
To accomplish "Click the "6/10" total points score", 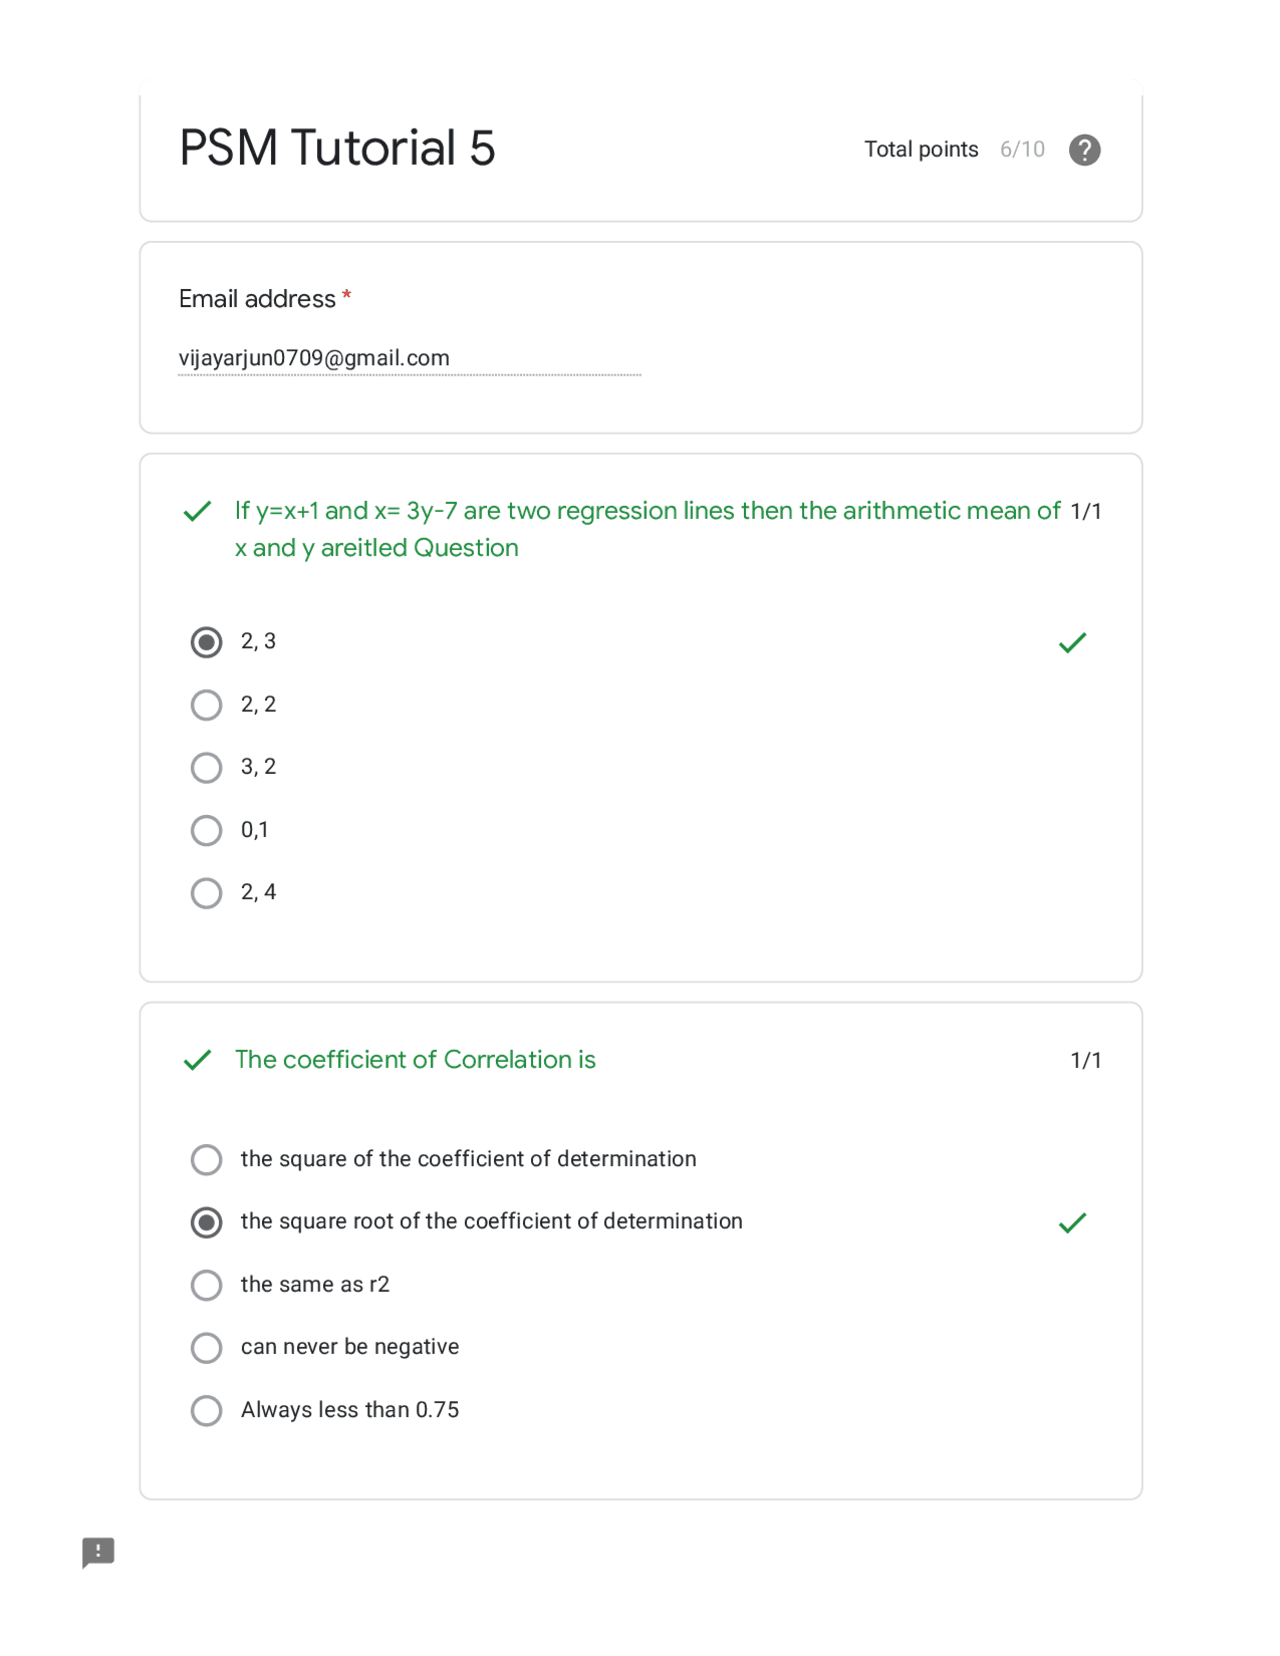I will point(1022,149).
